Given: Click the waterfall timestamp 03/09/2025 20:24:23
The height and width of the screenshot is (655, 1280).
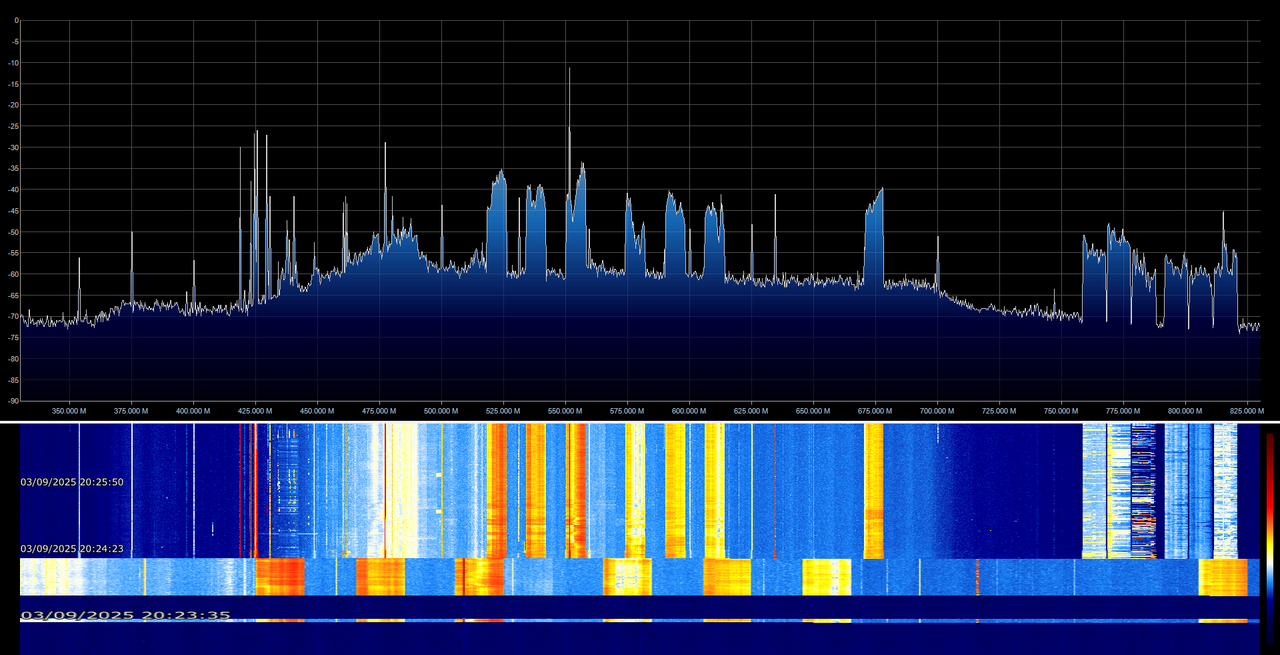Looking at the screenshot, I should [72, 548].
